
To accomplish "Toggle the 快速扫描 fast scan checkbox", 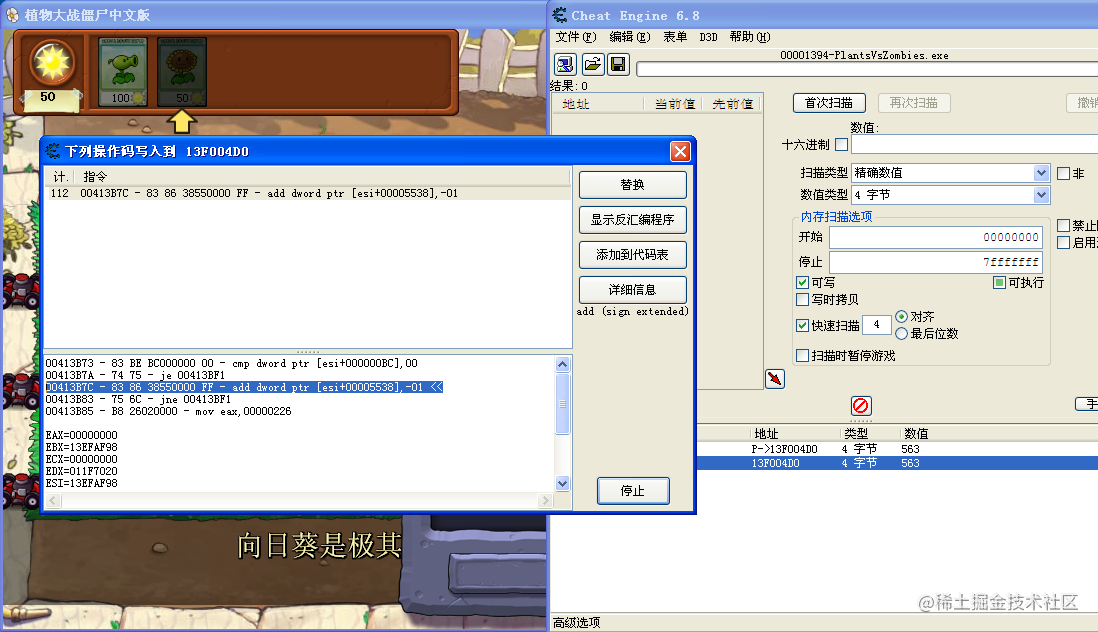I will click(x=802, y=325).
